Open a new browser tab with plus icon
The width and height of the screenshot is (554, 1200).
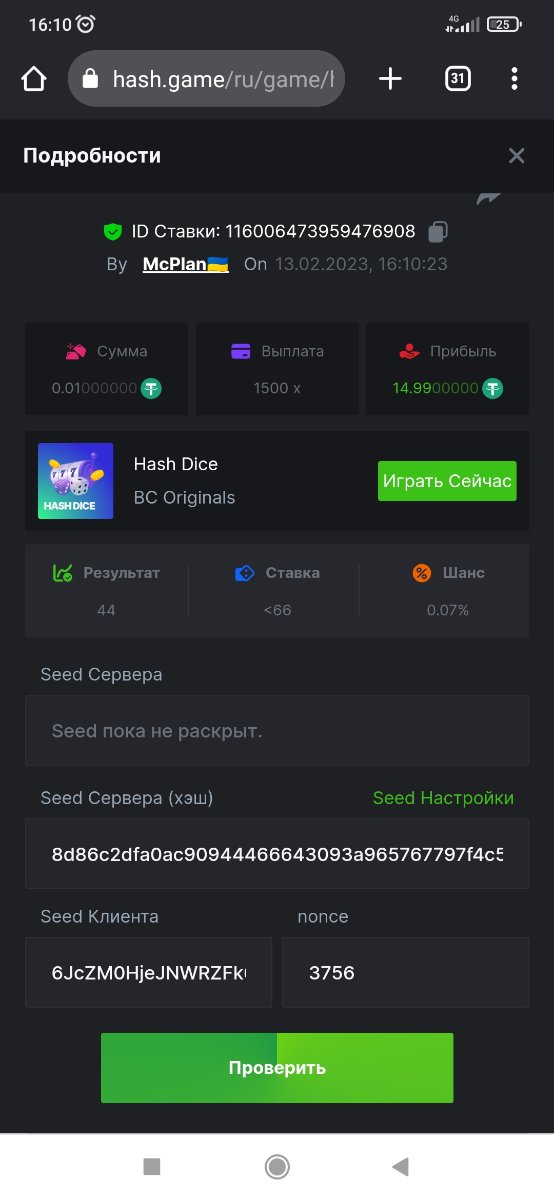(390, 79)
